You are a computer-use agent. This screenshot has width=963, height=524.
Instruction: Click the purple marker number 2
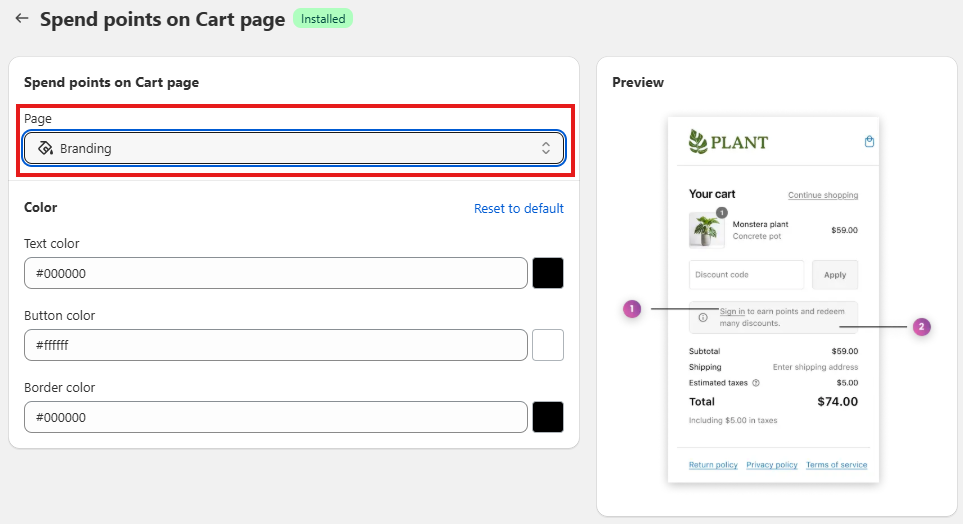(921, 327)
